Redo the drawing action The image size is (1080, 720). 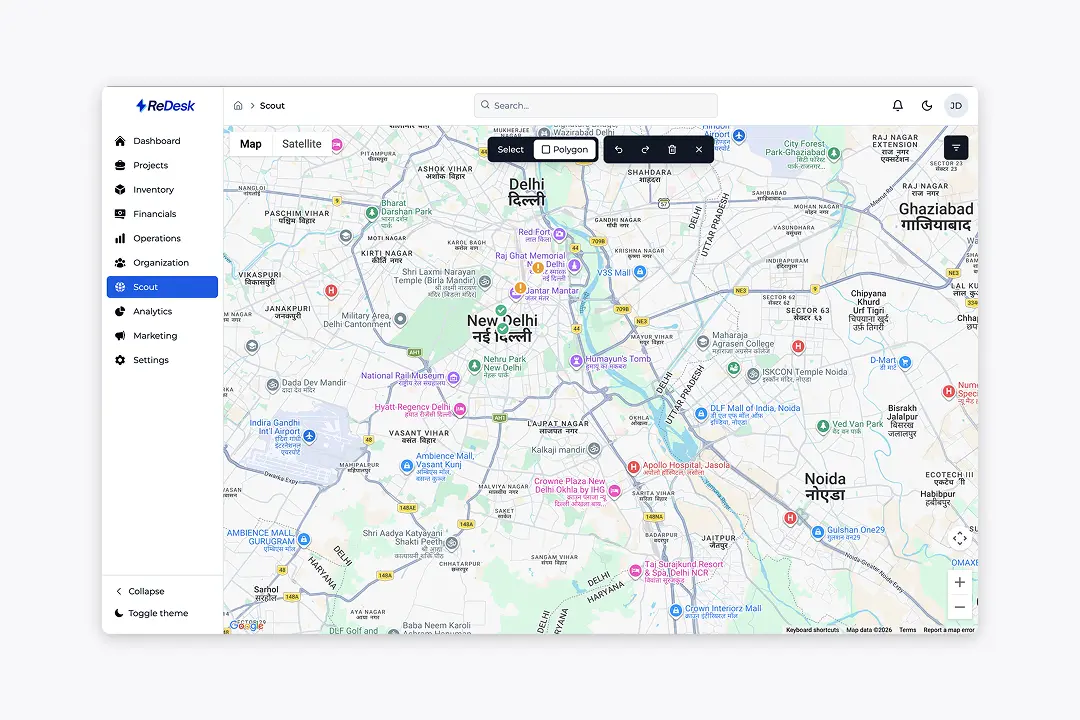point(645,150)
